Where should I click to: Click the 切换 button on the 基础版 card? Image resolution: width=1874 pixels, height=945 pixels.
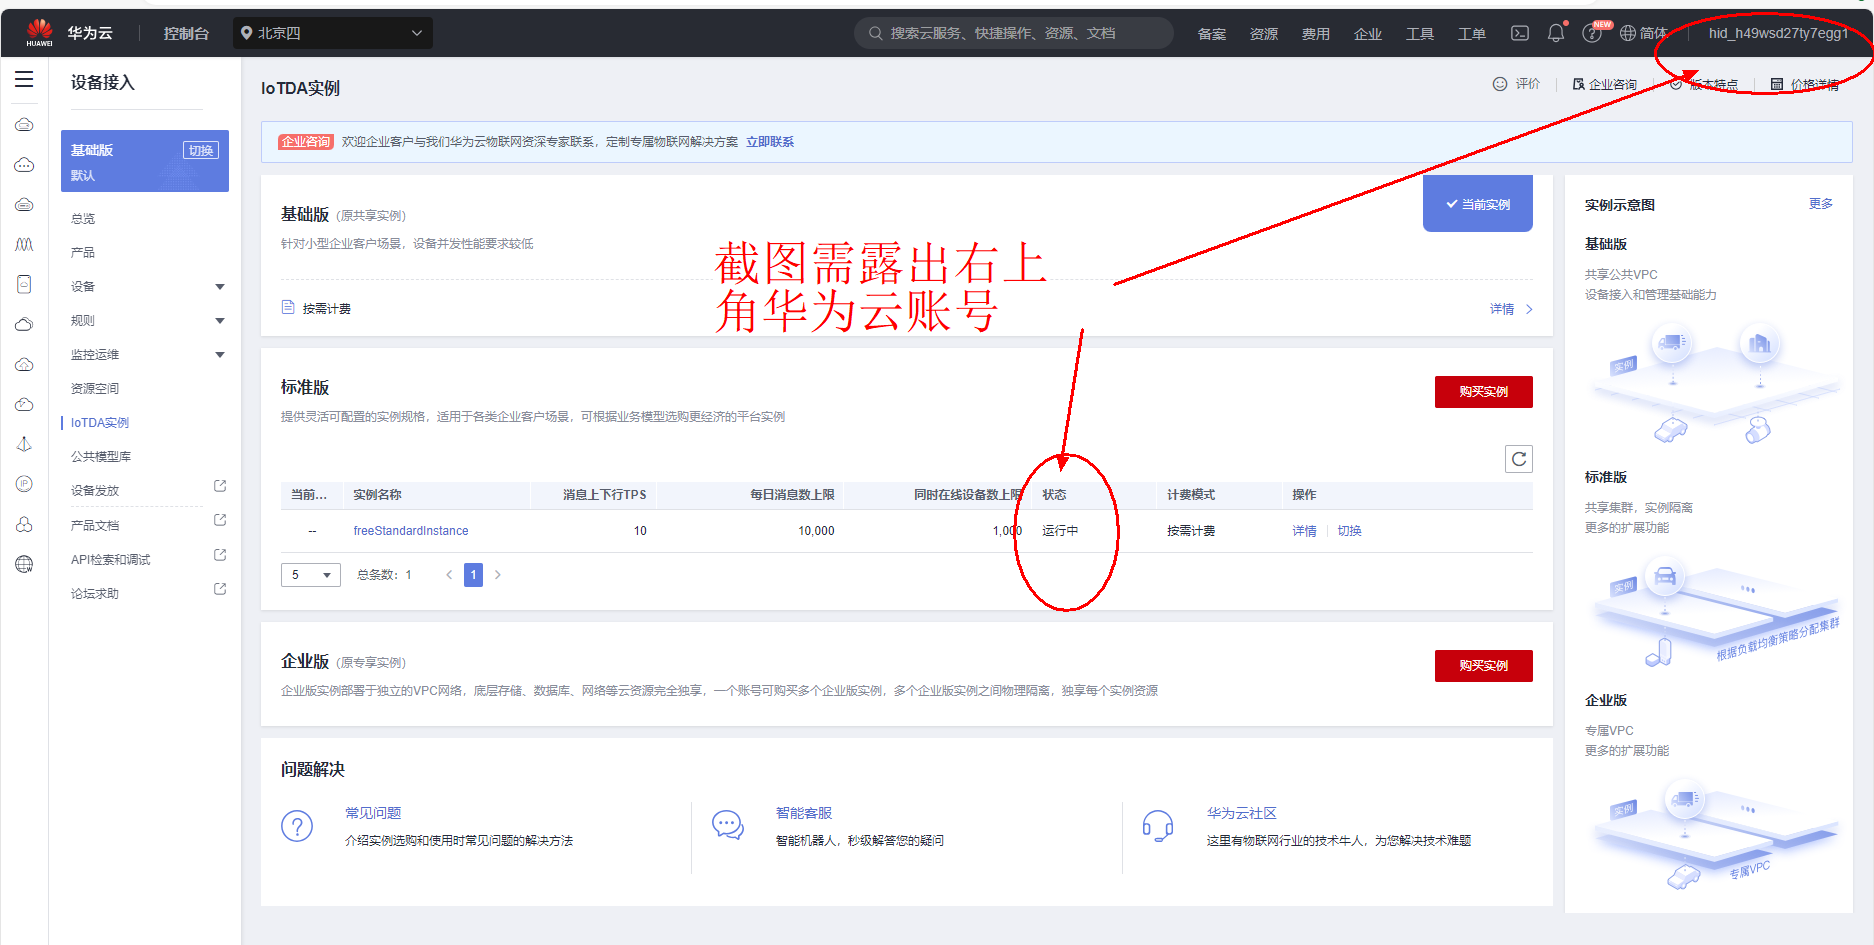pos(201,150)
